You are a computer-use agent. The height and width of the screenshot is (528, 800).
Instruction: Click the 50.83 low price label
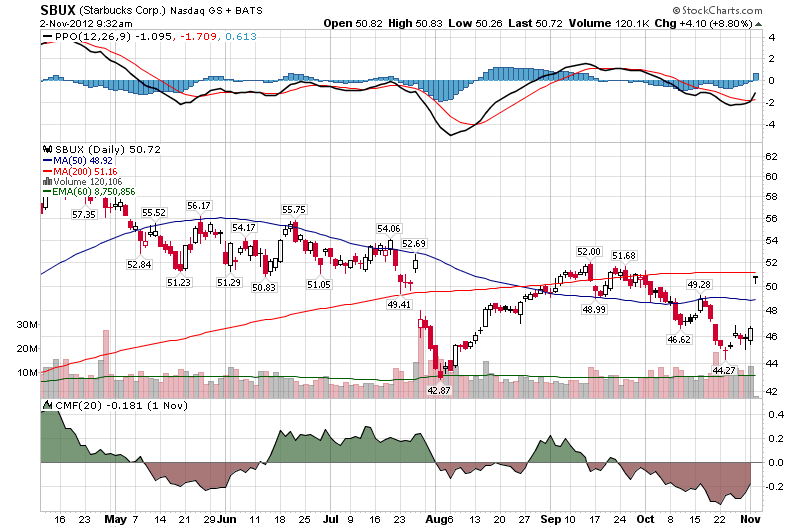click(264, 287)
